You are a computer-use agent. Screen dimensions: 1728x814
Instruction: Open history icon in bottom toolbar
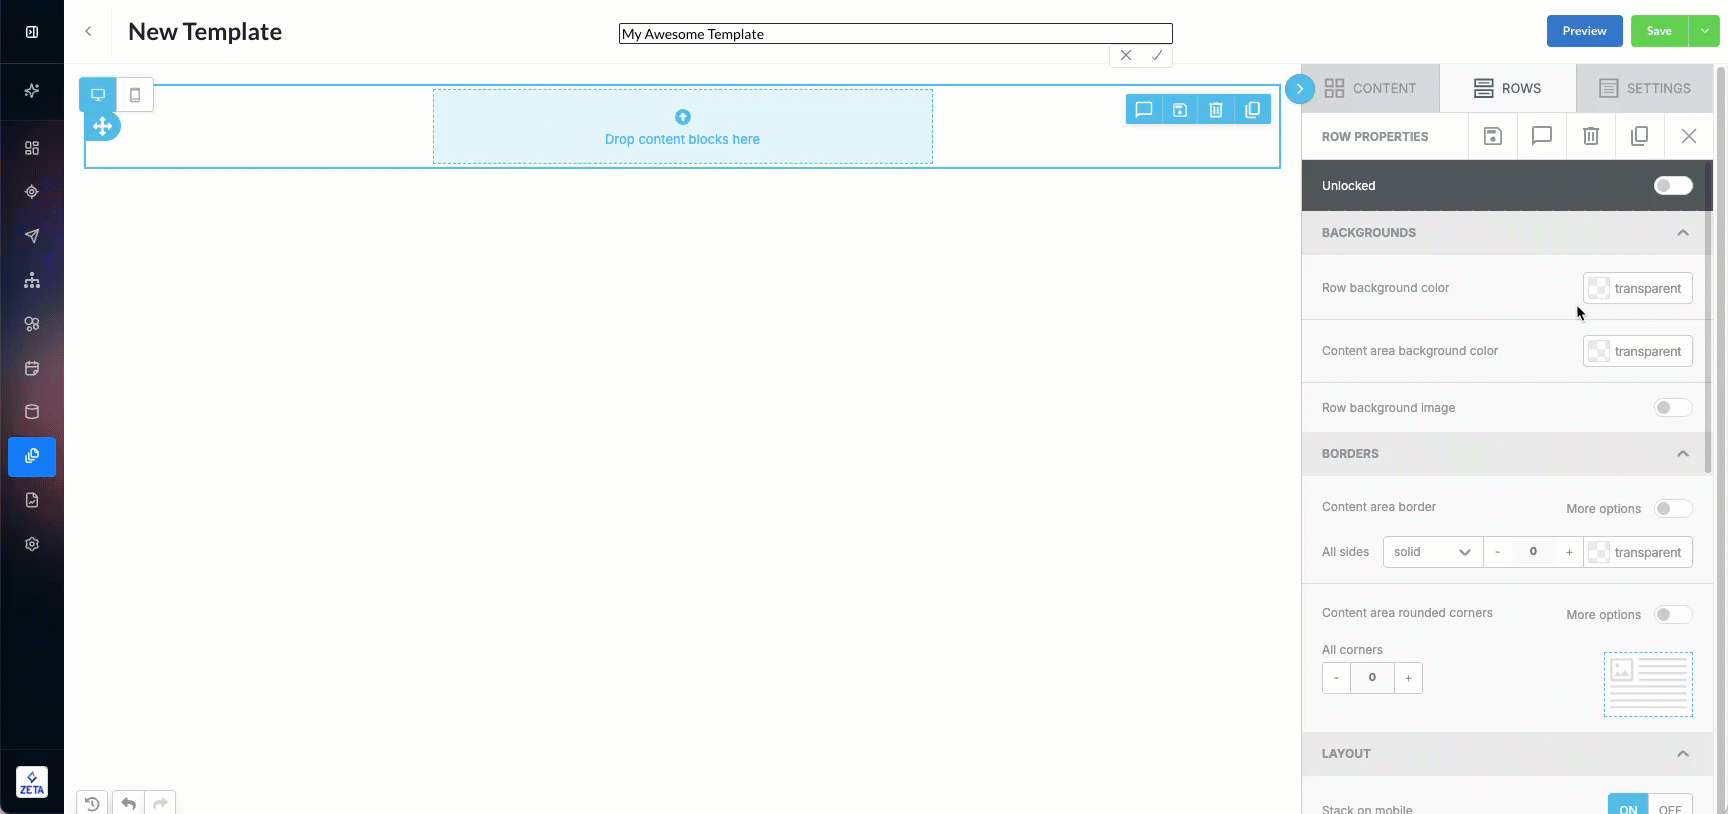[92, 803]
